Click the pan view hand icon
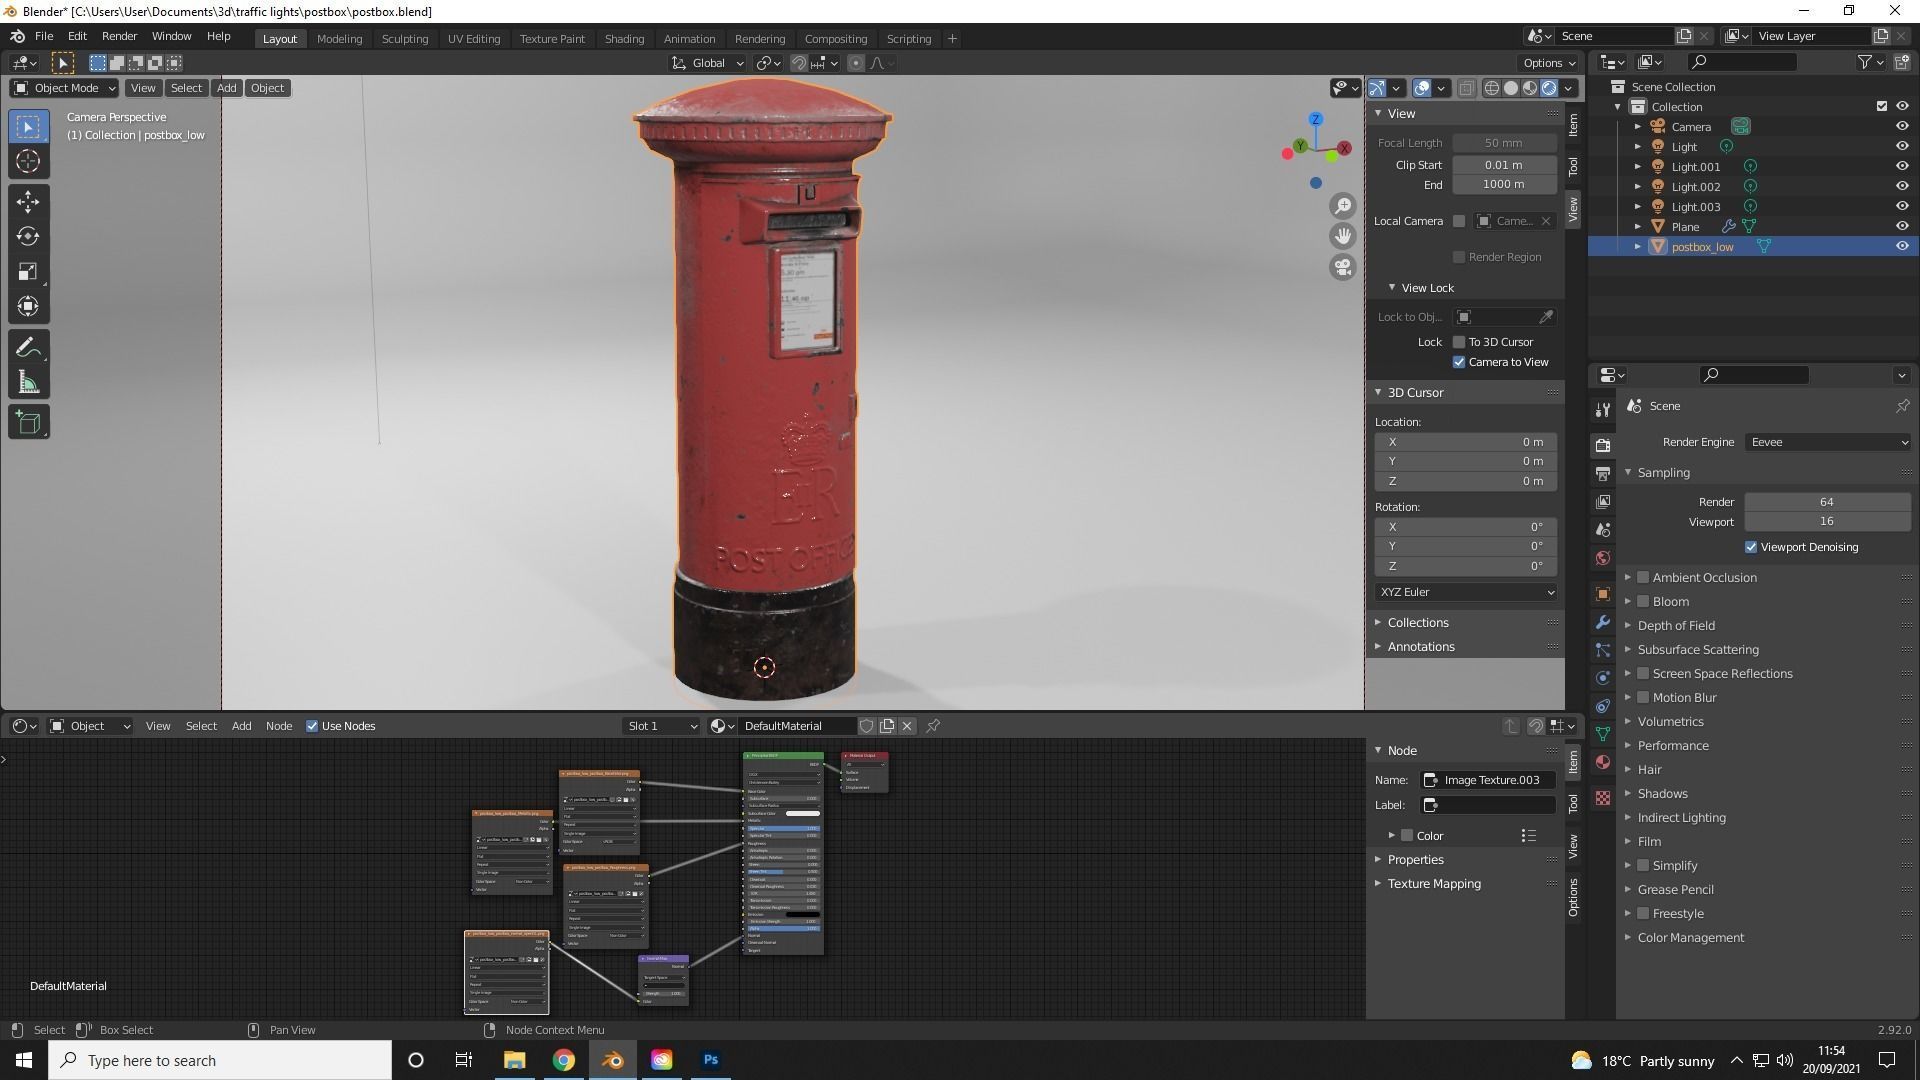The height and width of the screenshot is (1080, 1920). 1342,236
